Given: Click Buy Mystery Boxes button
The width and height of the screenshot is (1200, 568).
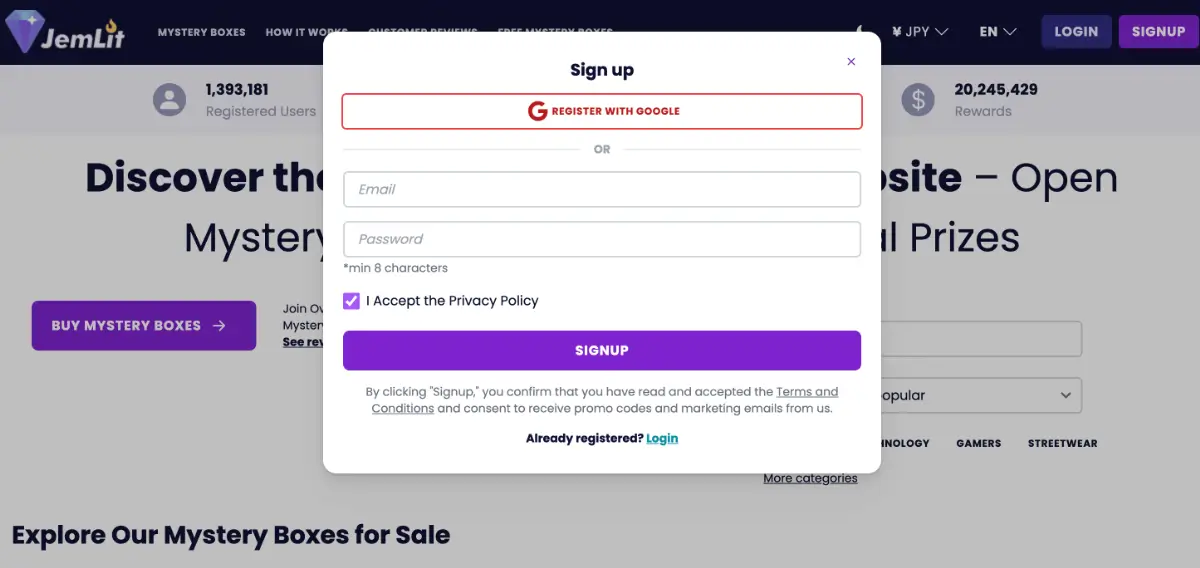Looking at the screenshot, I should coord(144,326).
